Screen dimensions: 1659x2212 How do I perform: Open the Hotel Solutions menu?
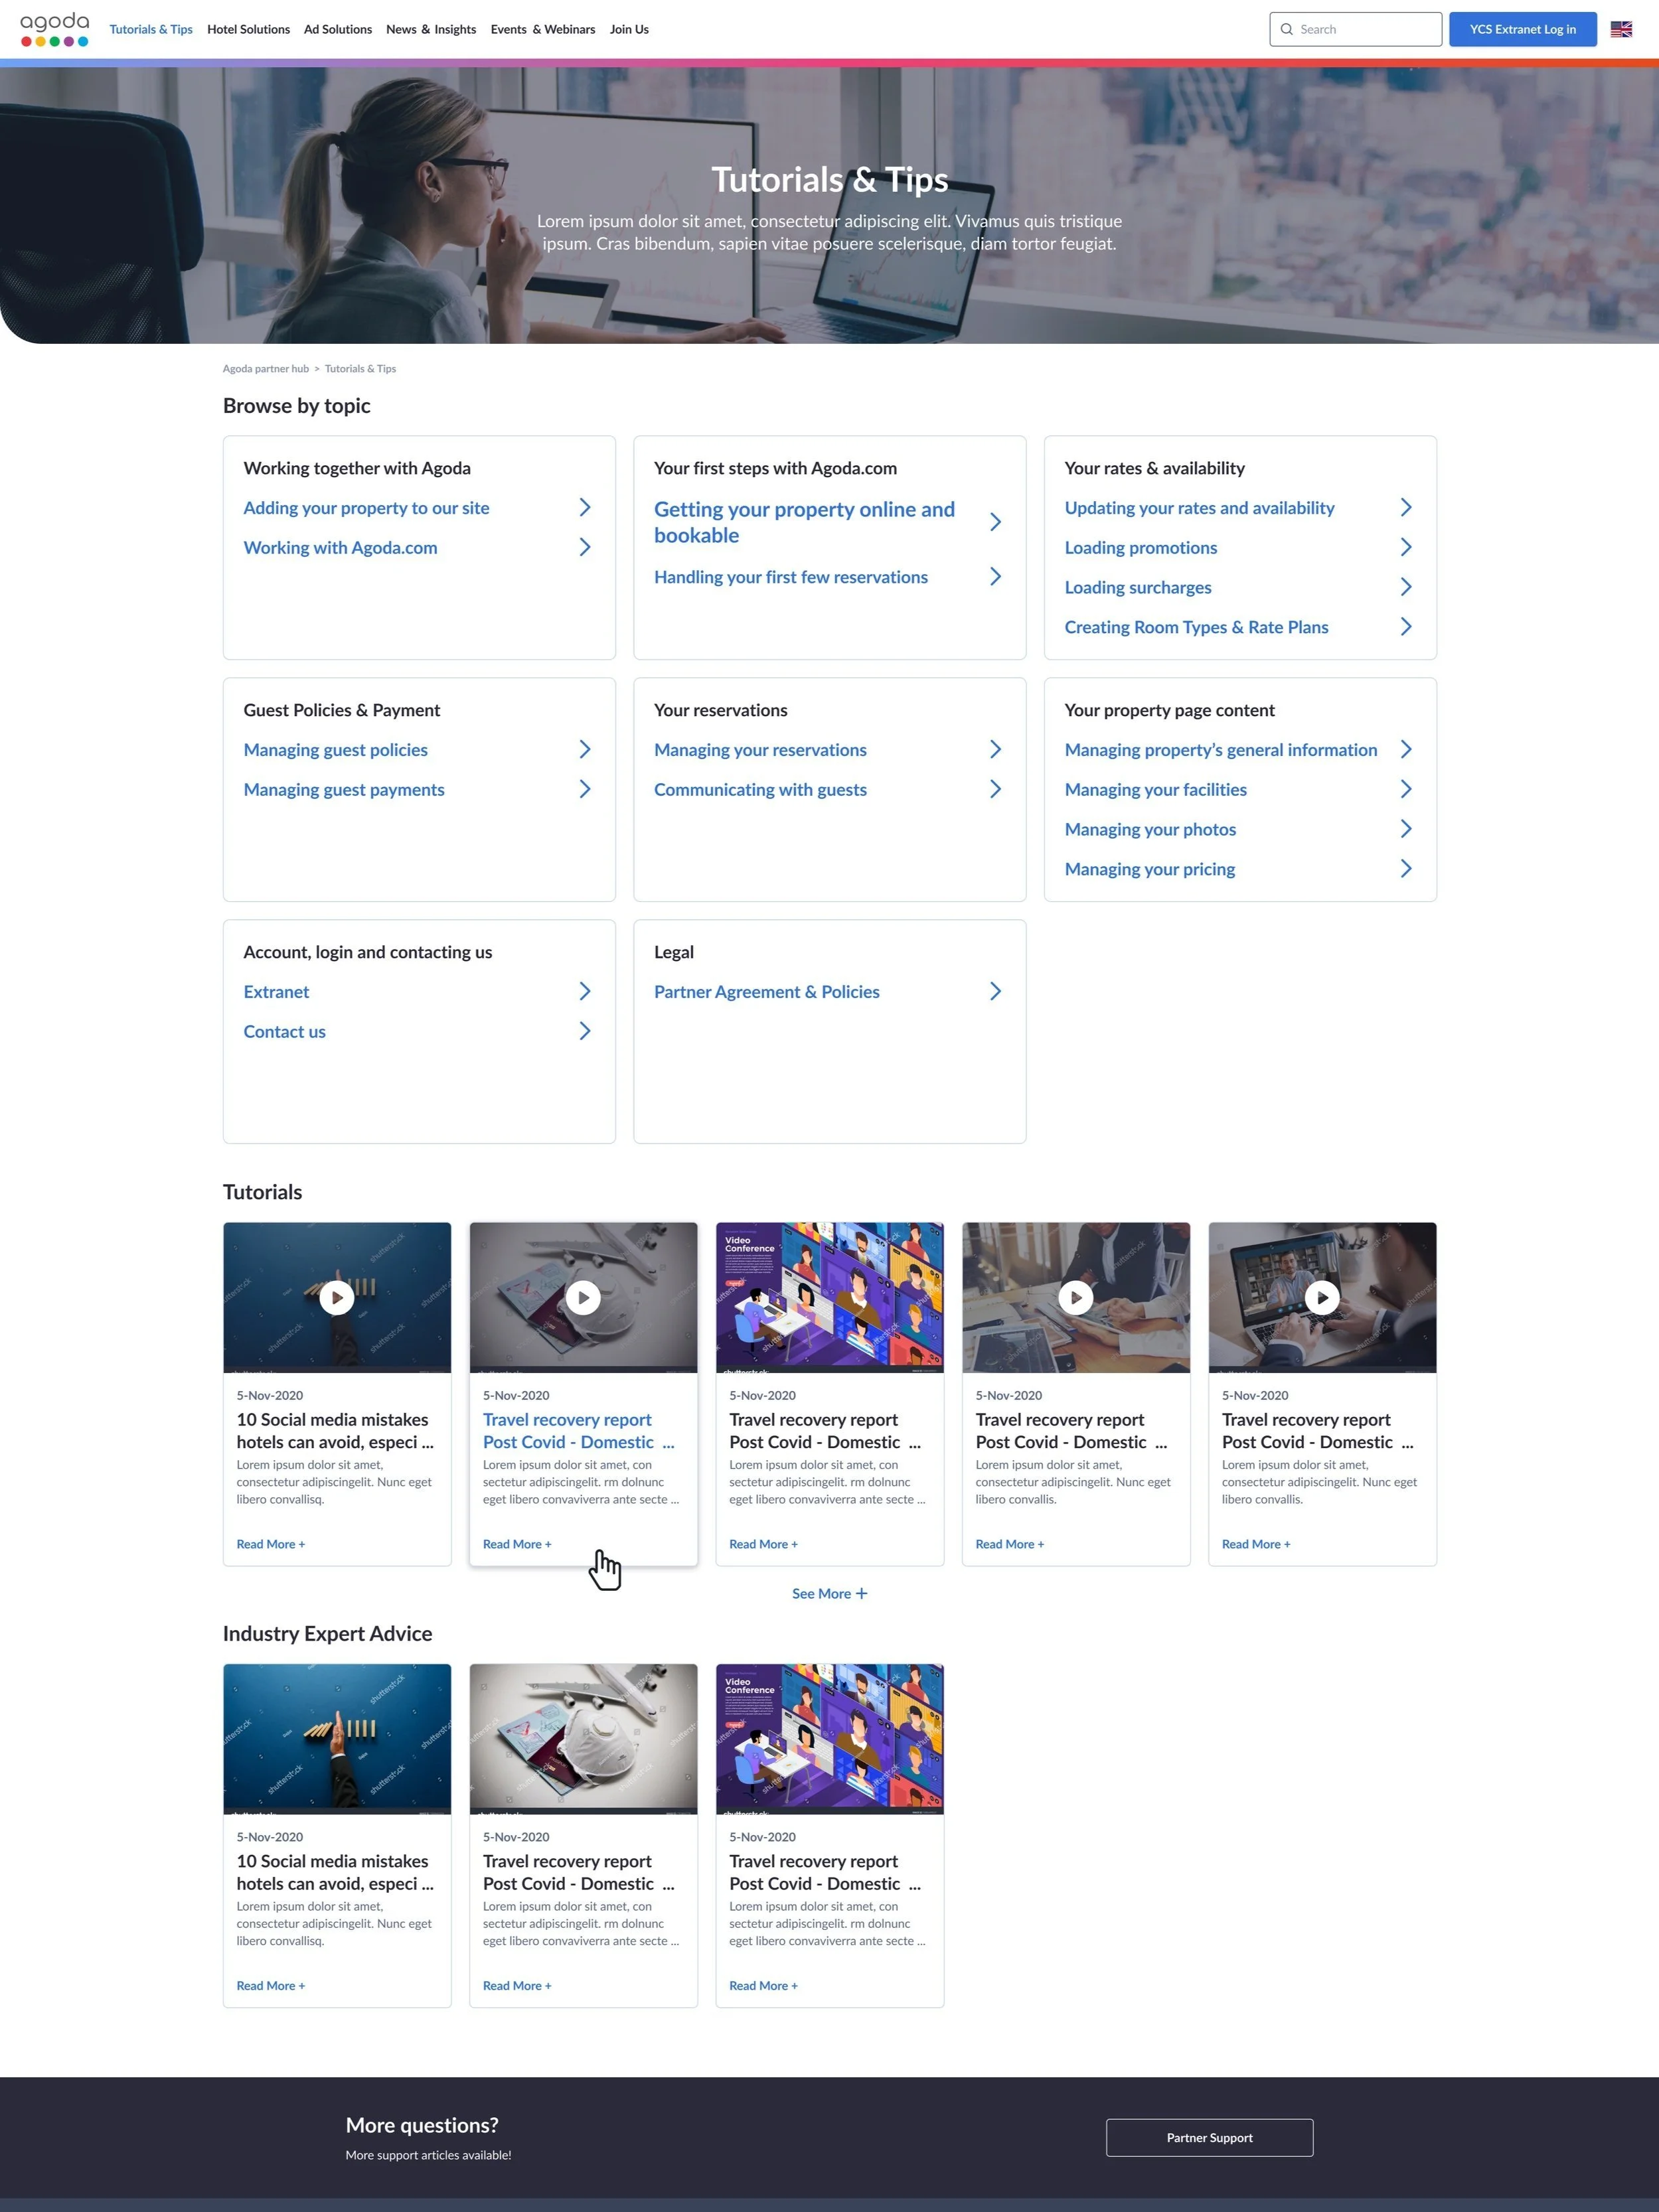[249, 29]
